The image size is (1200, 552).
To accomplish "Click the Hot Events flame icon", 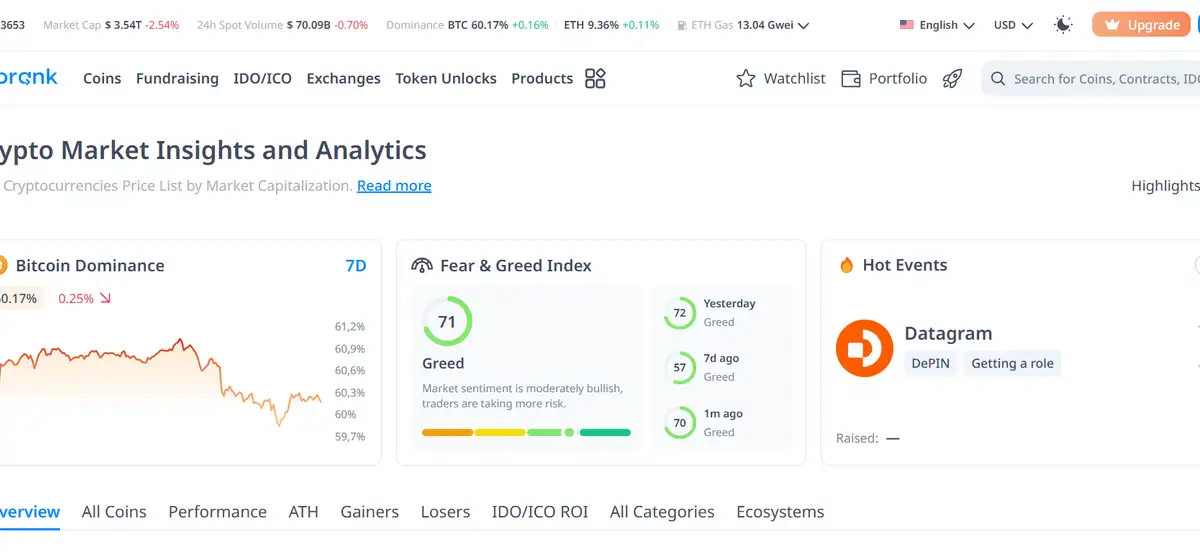I will point(846,265).
